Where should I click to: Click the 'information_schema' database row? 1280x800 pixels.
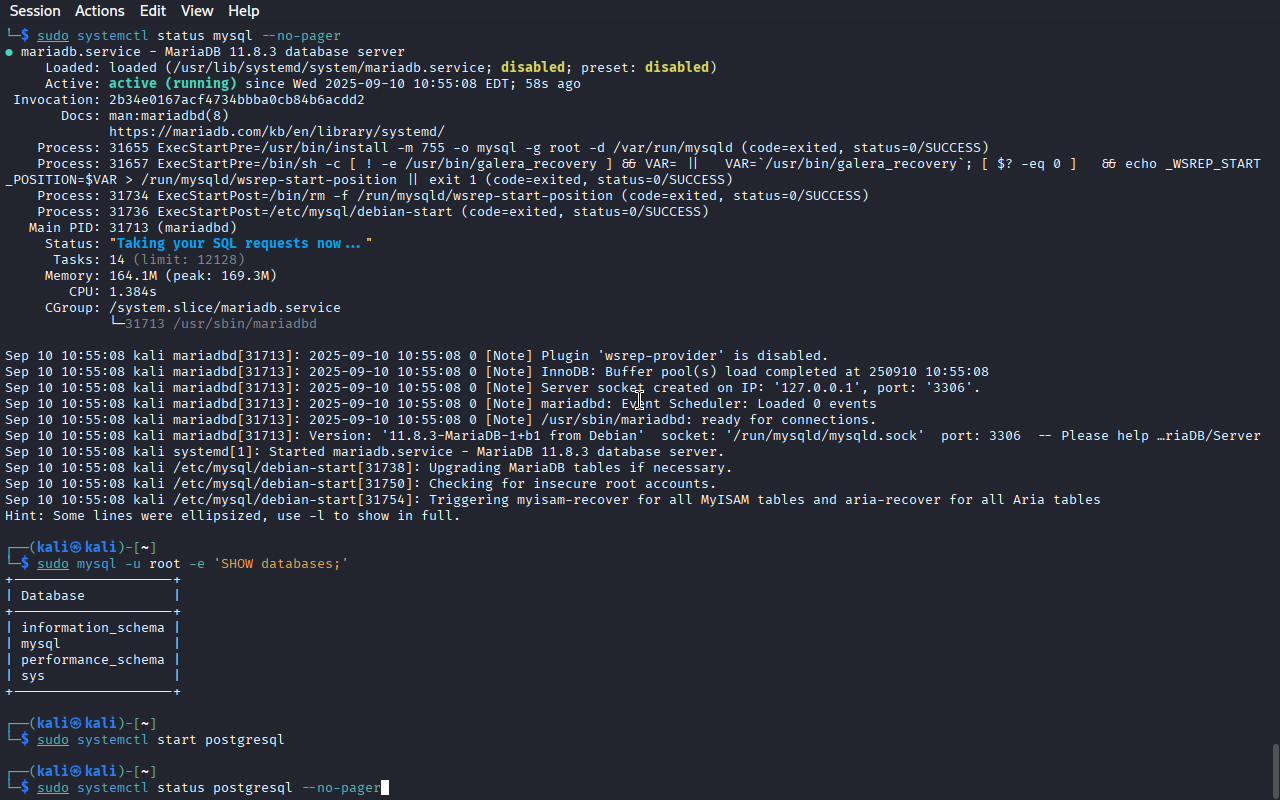[93, 628]
